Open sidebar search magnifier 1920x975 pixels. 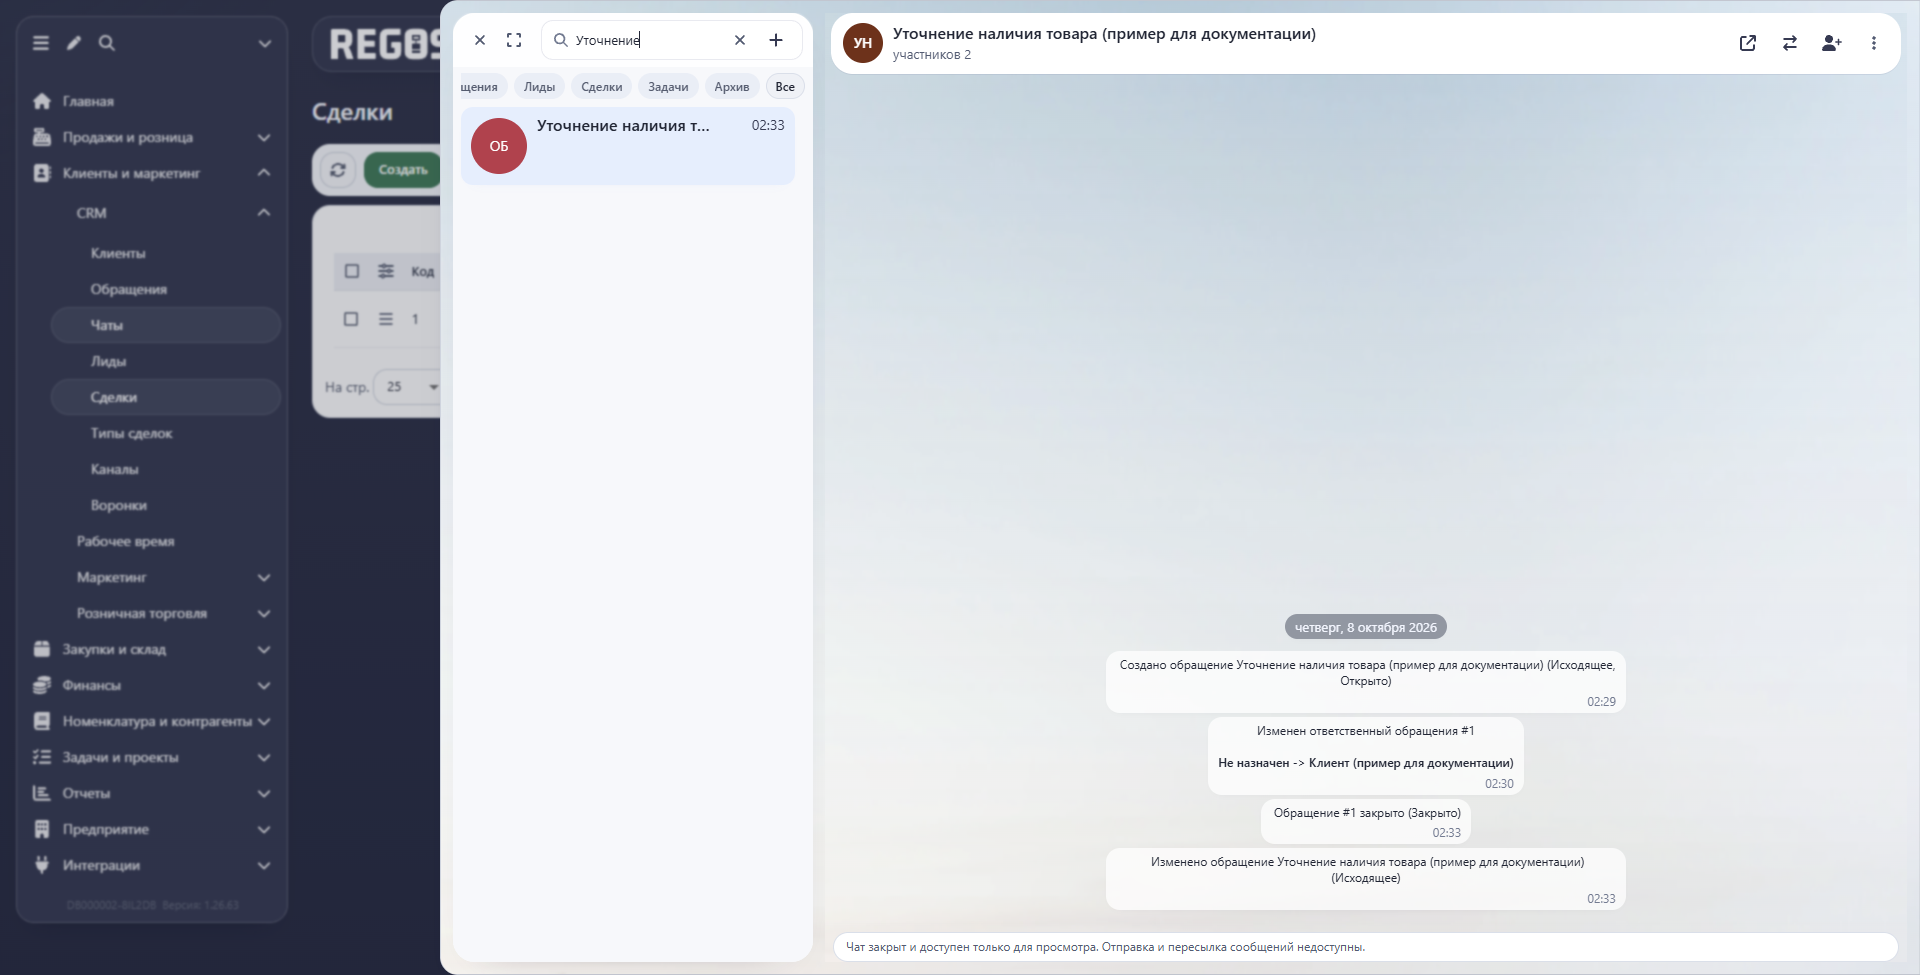(x=107, y=43)
